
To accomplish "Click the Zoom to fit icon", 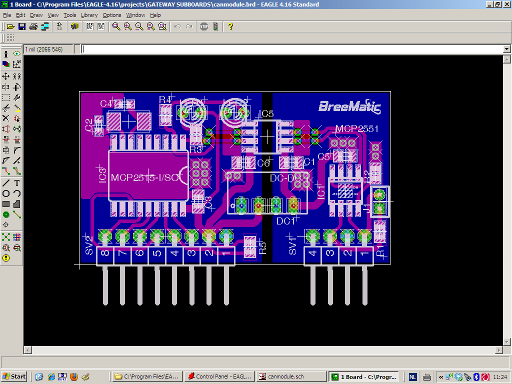I will pos(116,27).
